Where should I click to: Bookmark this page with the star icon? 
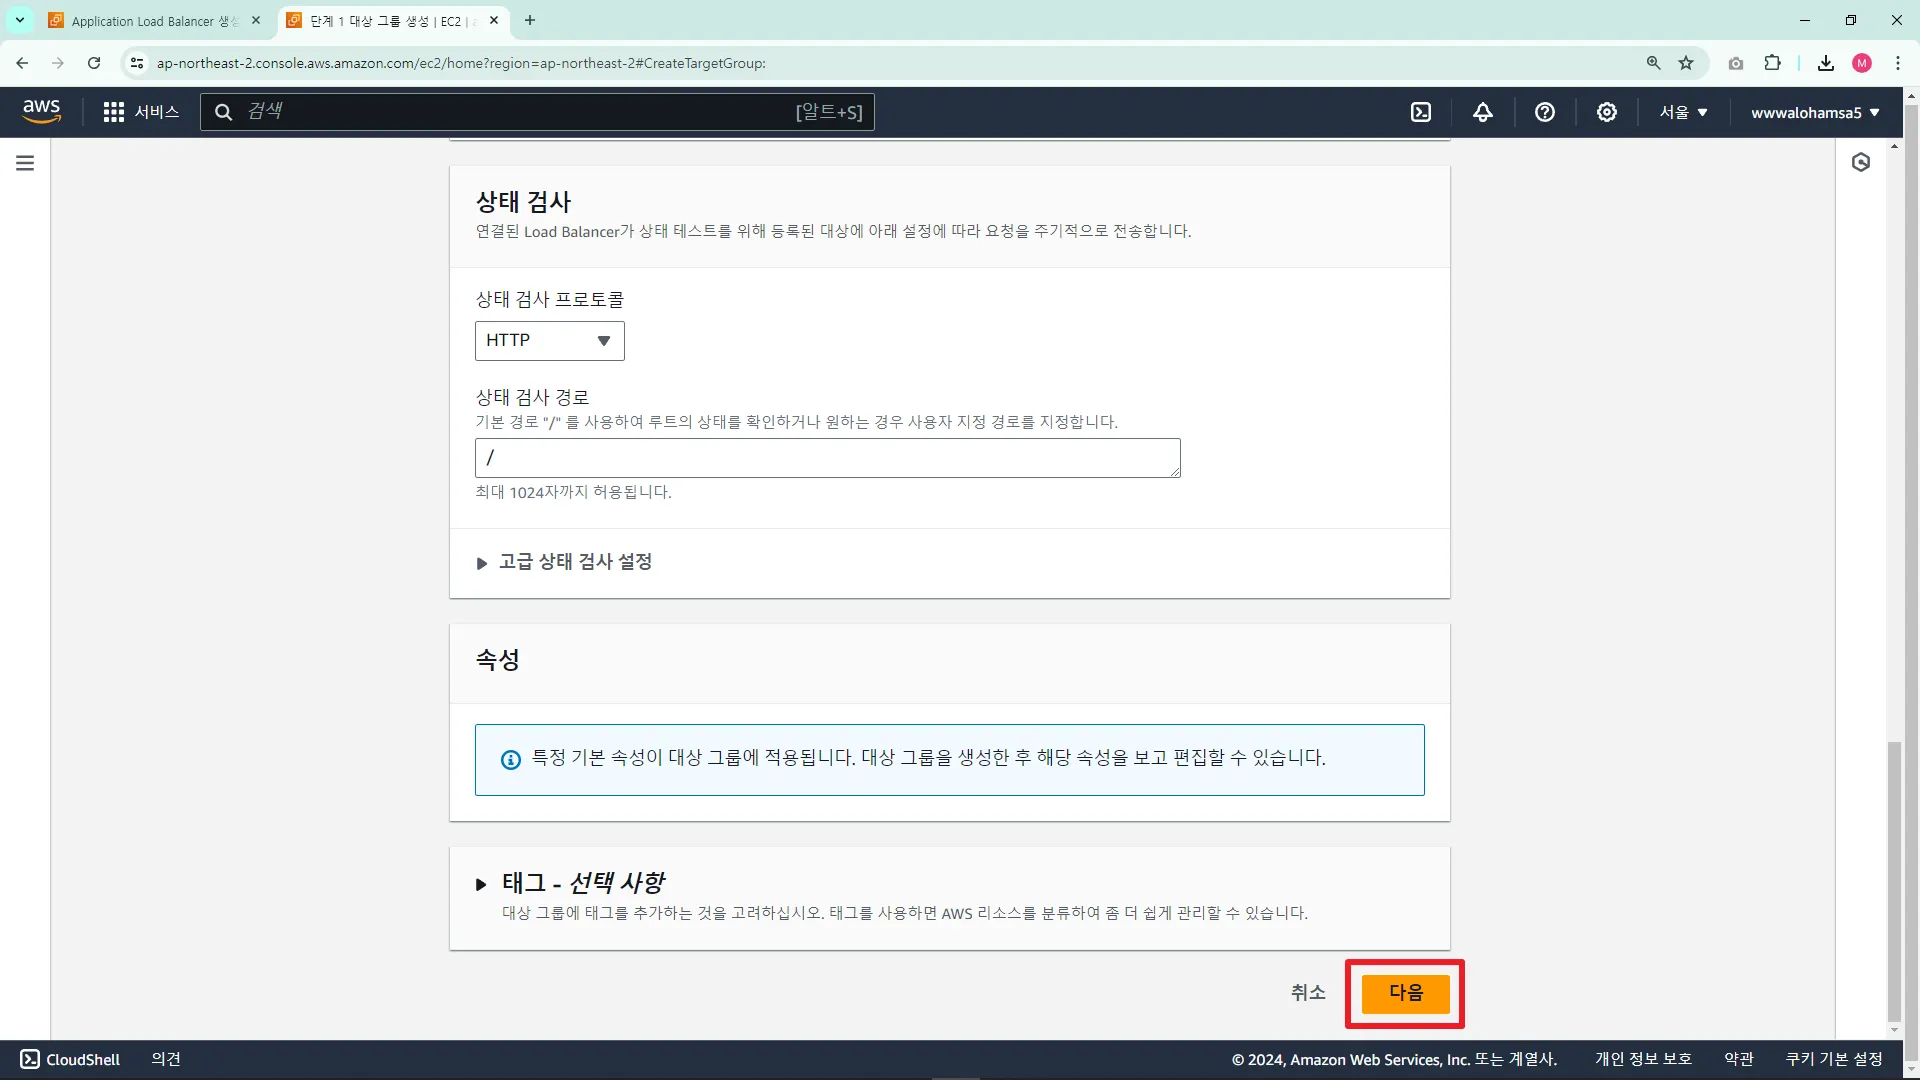pyautogui.click(x=1686, y=63)
